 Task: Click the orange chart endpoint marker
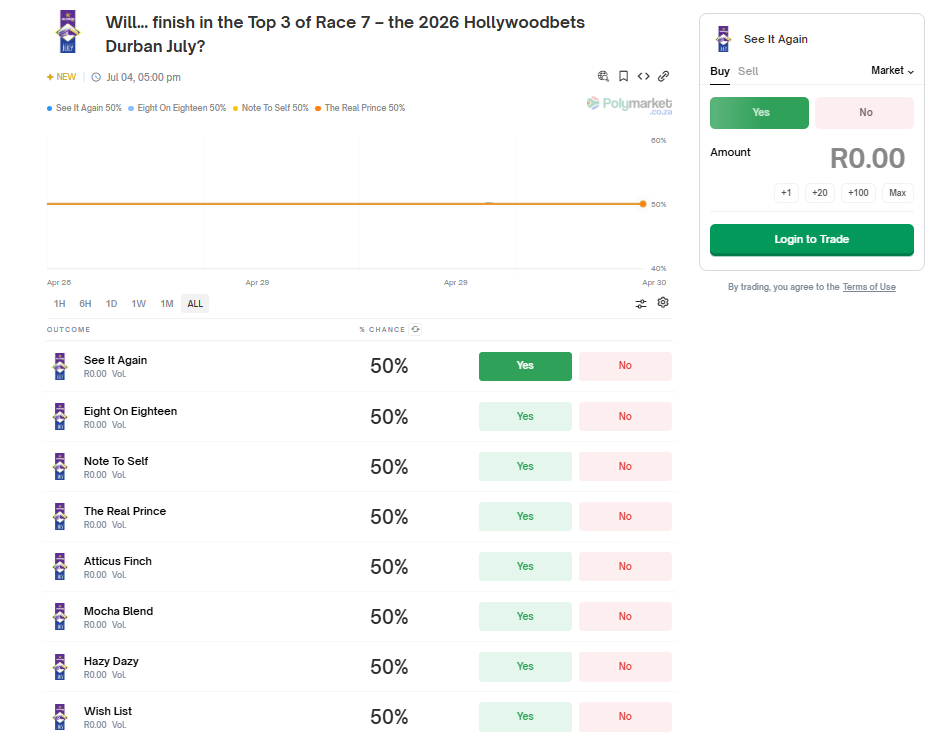tap(643, 204)
